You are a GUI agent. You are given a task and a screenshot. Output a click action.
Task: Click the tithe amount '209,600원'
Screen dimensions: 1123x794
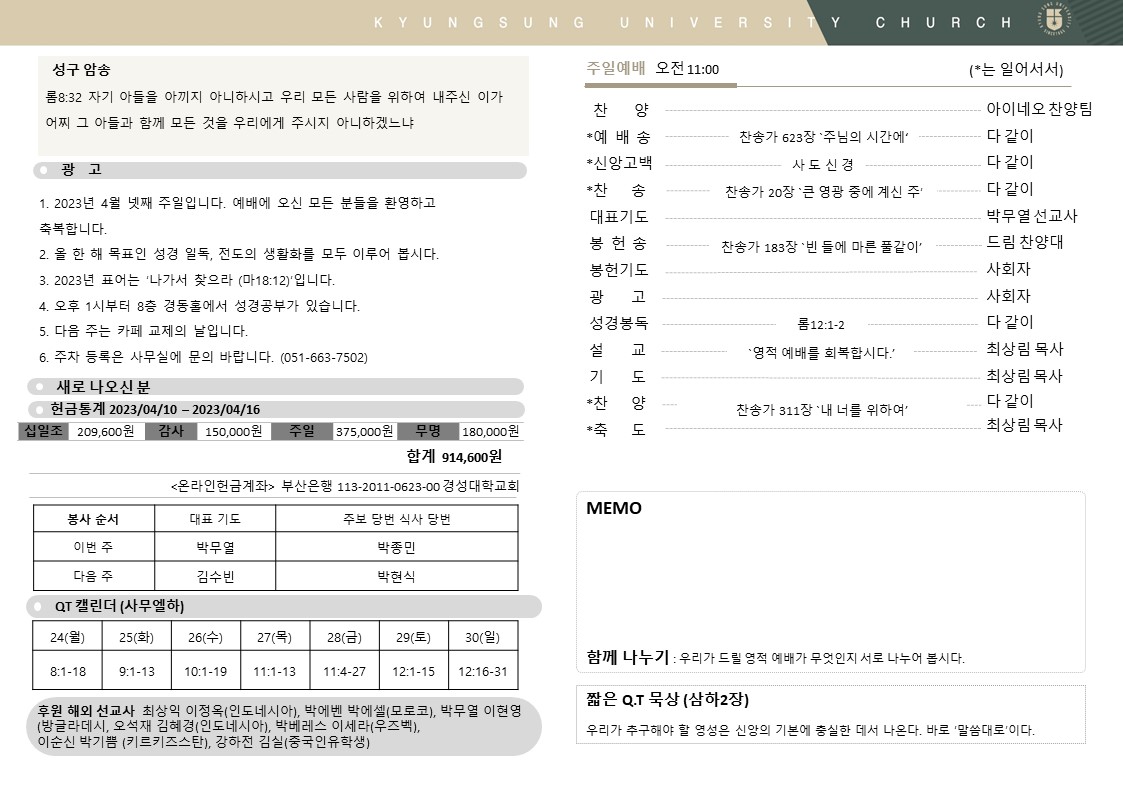(105, 431)
